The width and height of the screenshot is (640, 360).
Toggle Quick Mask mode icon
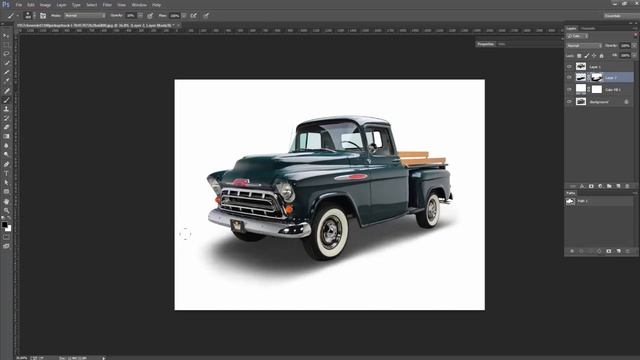point(6,237)
